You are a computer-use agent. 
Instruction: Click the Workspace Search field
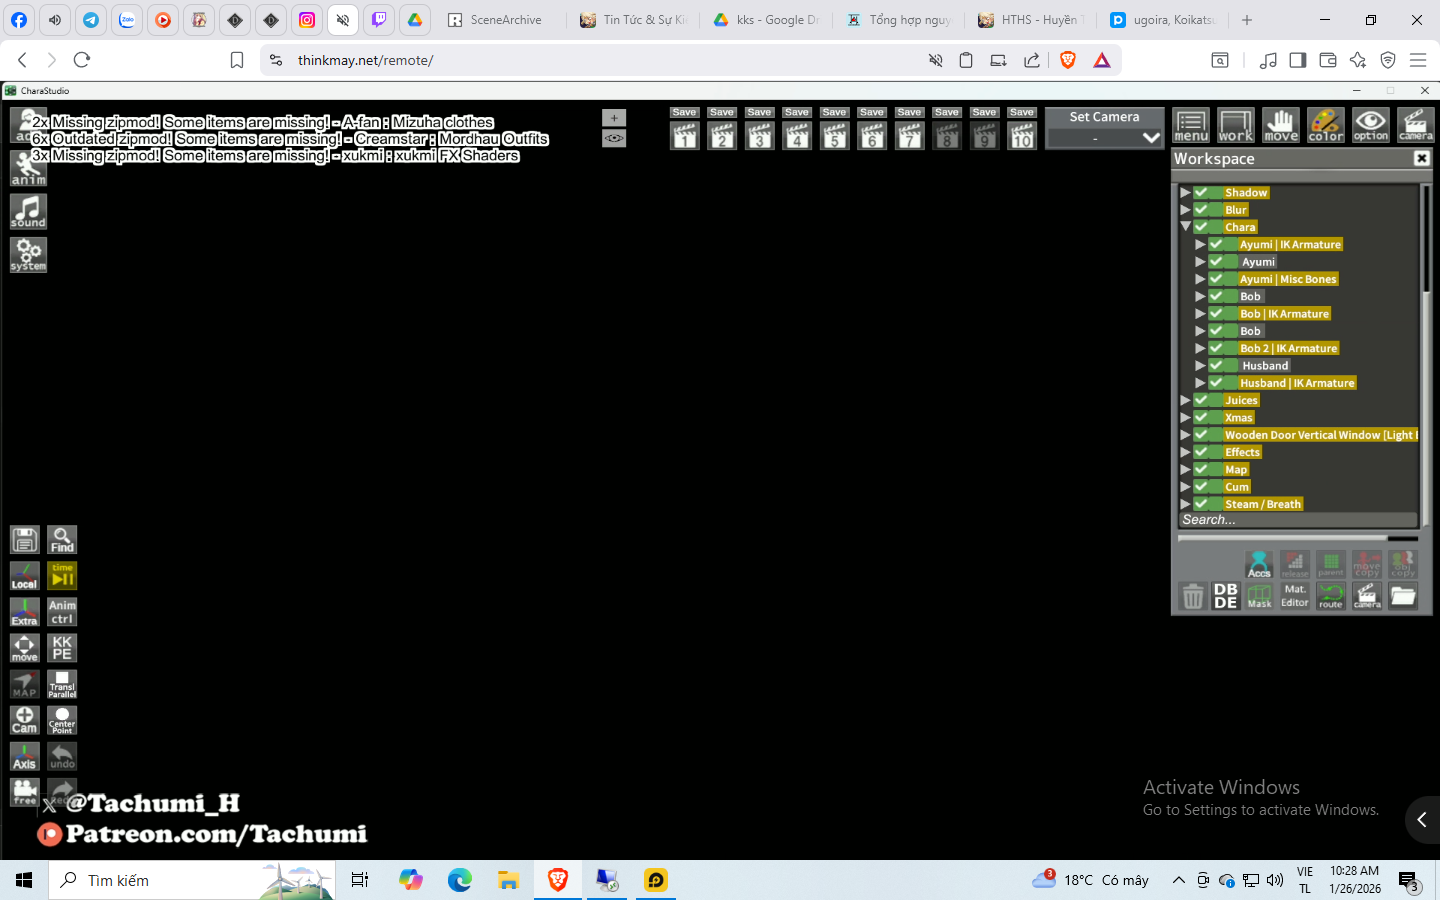[1296, 520]
